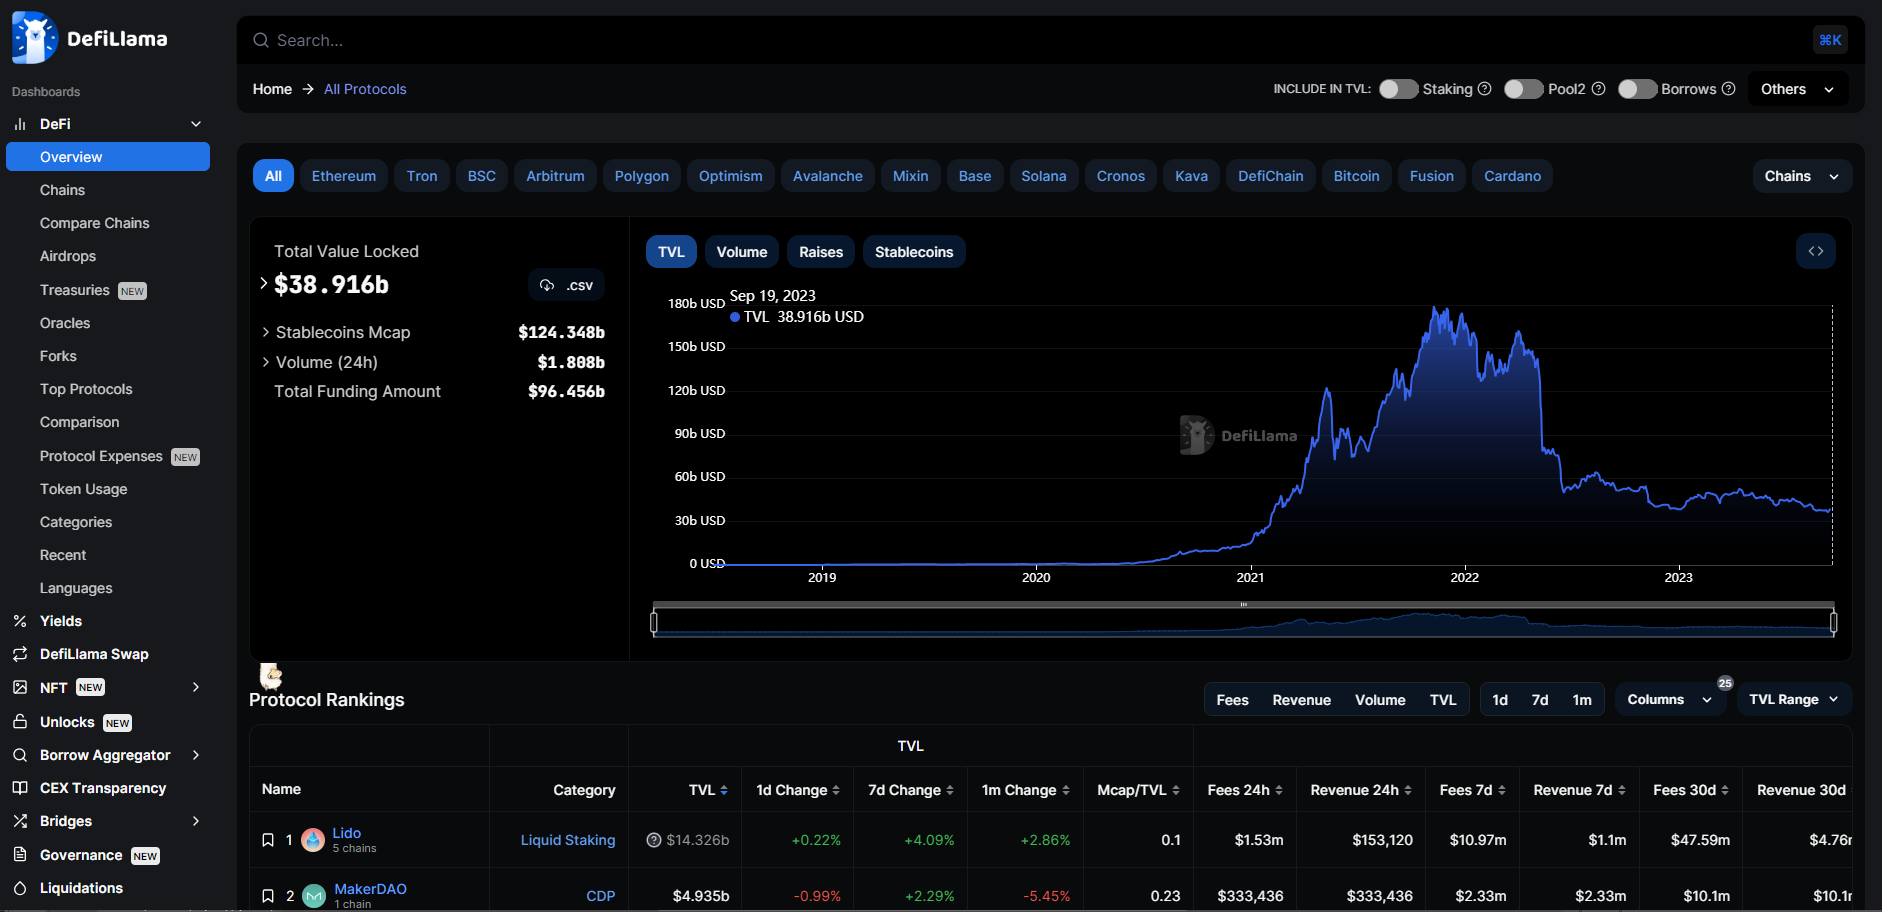Switch chart to Volume tab
This screenshot has width=1882, height=912.
(742, 252)
